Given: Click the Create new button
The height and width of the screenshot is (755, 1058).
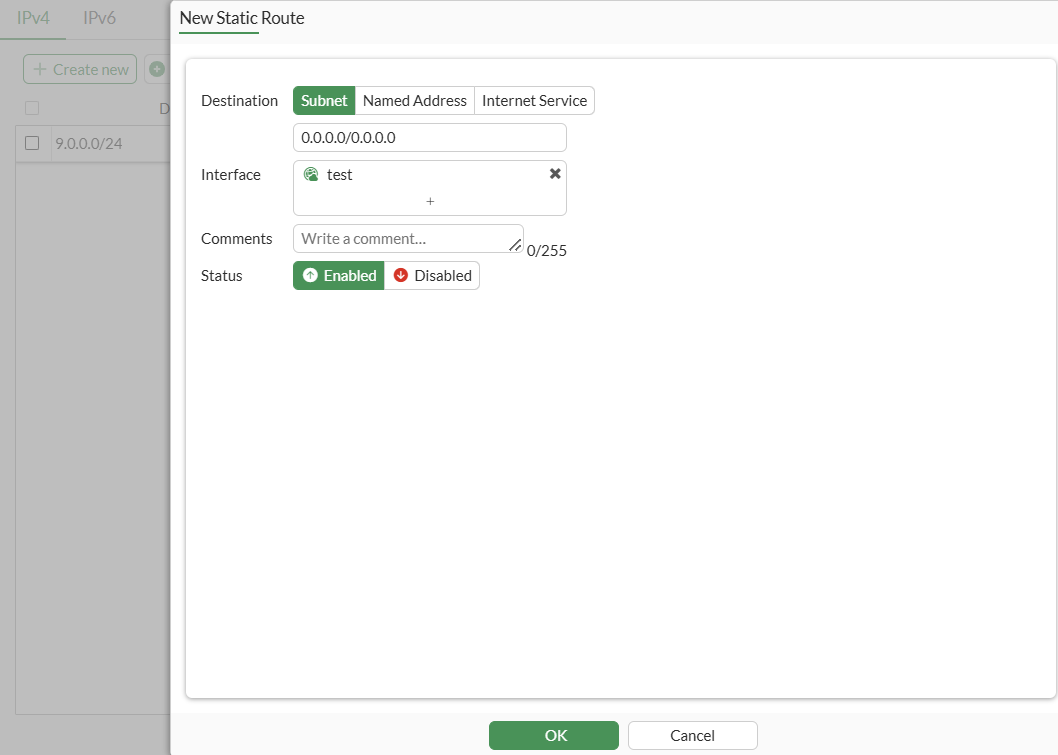Looking at the screenshot, I should click(x=79, y=68).
